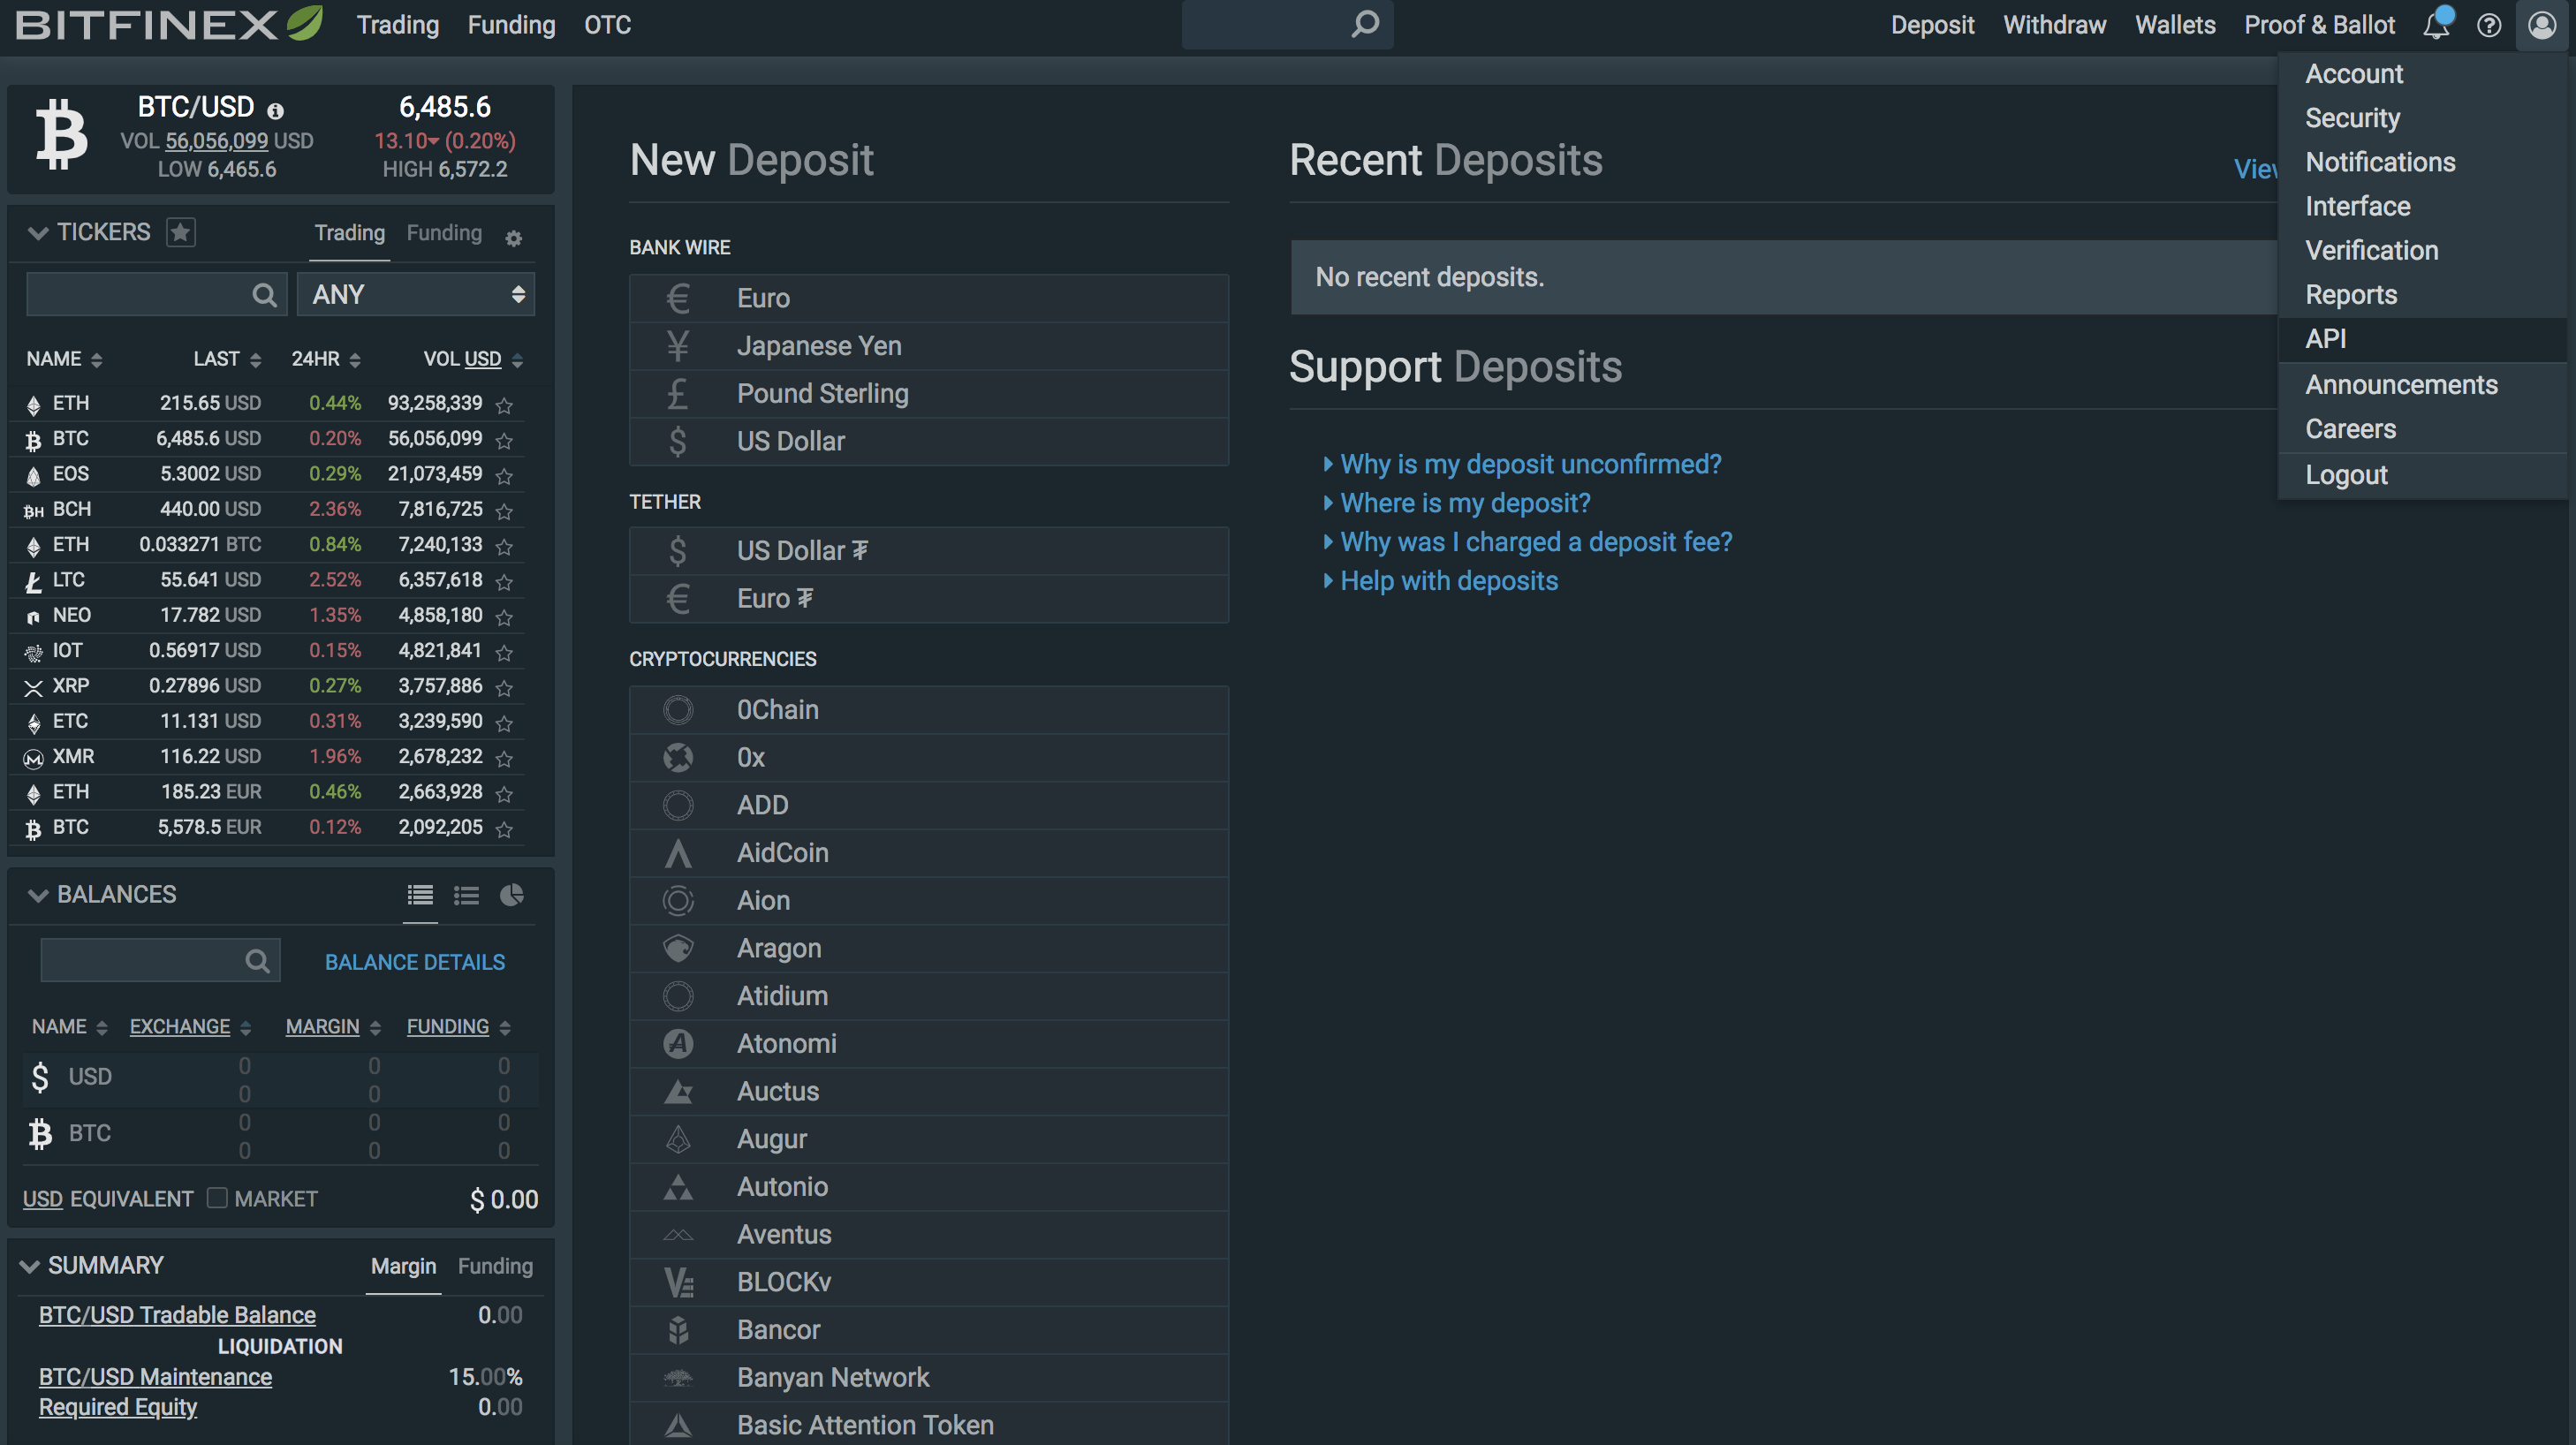Open 'Where is my deposit?' link
2576x1445 pixels.
(x=1464, y=503)
